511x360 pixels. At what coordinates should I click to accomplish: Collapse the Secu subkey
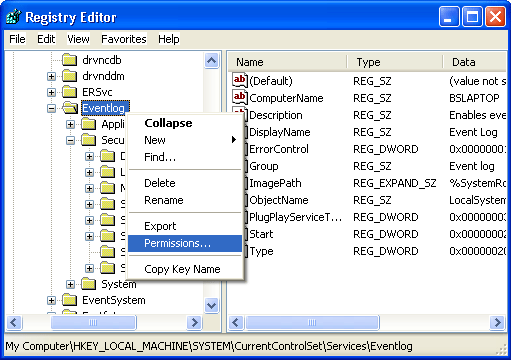coord(70,140)
